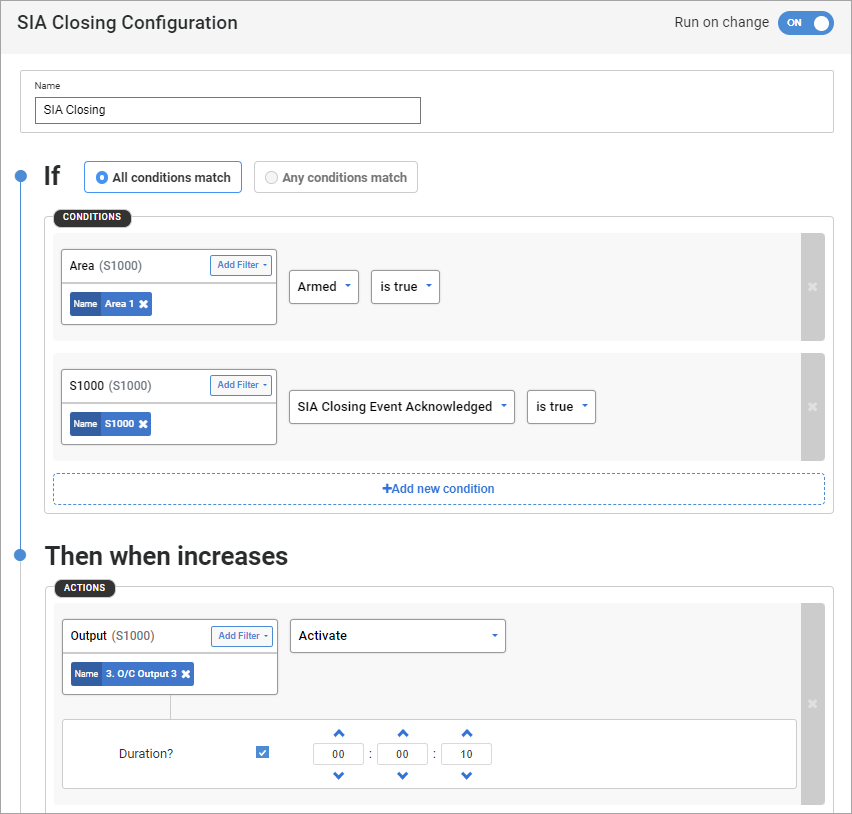Remove the Area 1 name filter tag
Image resolution: width=852 pixels, height=814 pixels.
143,304
